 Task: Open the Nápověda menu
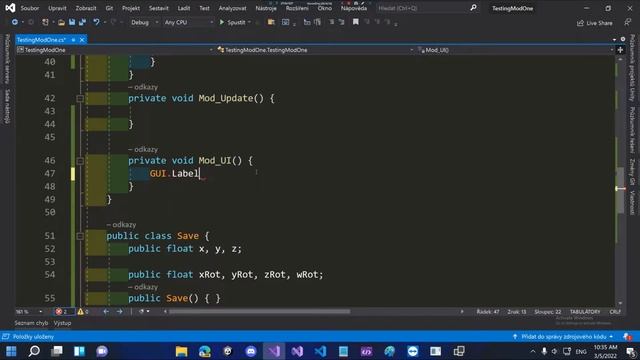click(353, 8)
